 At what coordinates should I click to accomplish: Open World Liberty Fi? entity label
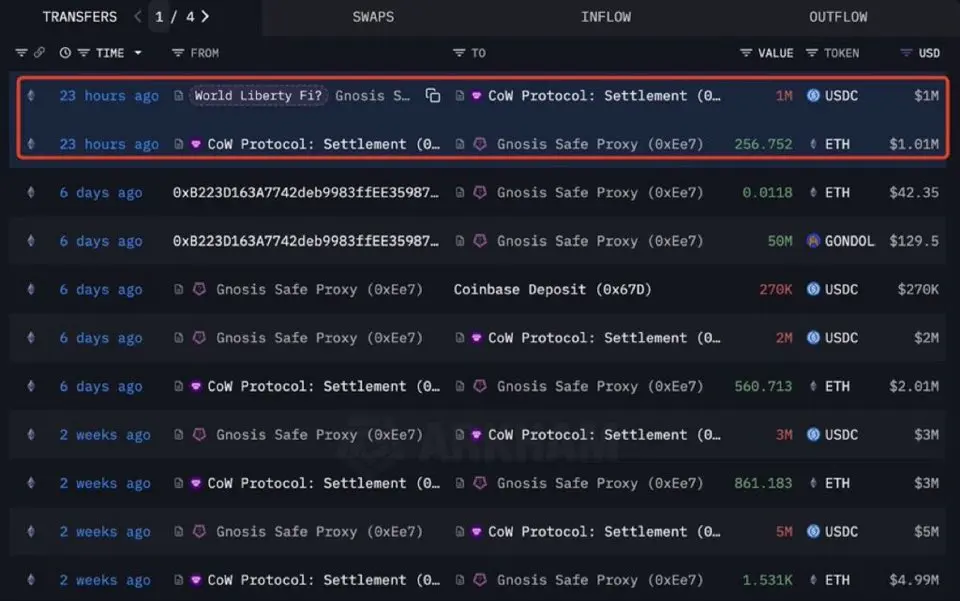[258, 95]
